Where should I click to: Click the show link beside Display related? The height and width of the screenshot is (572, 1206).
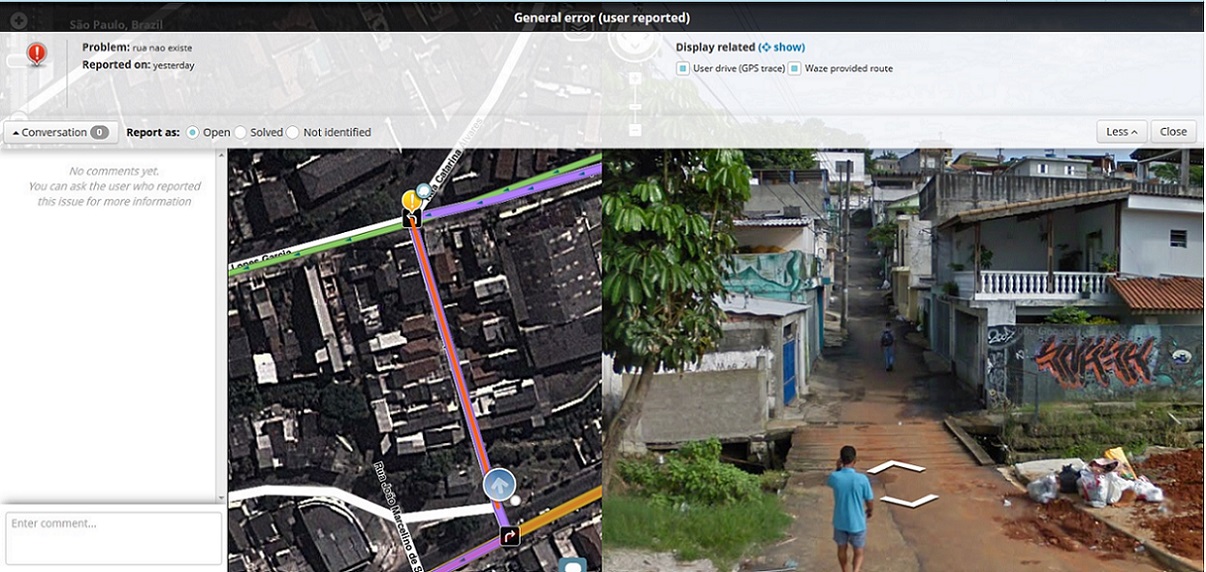pyautogui.click(x=782, y=47)
